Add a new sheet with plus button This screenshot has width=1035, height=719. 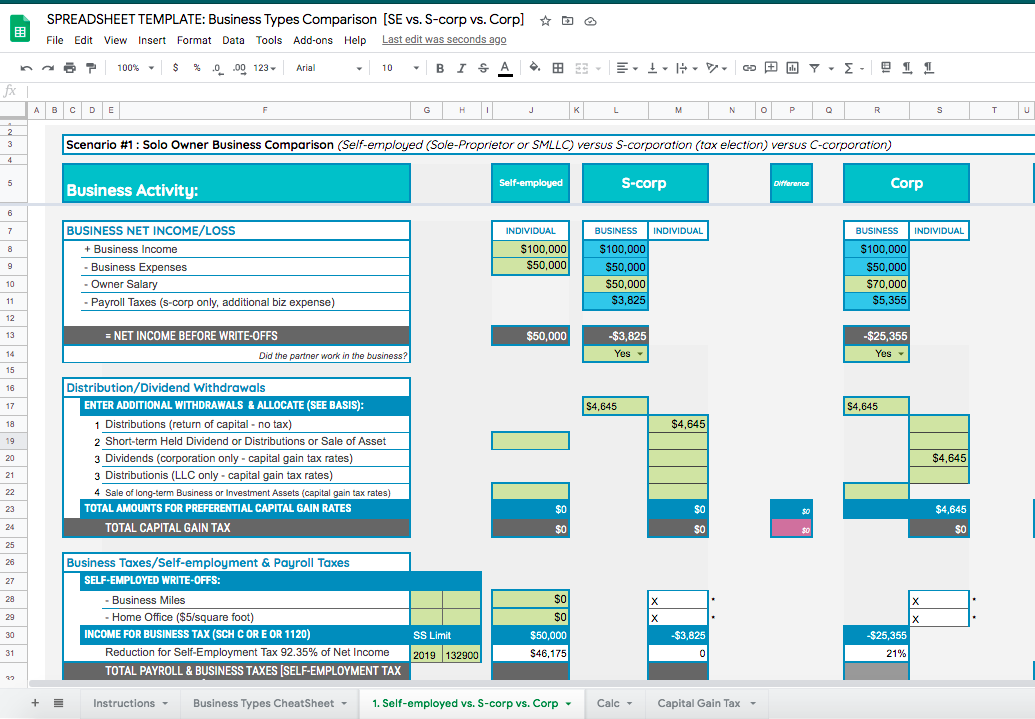click(36, 703)
